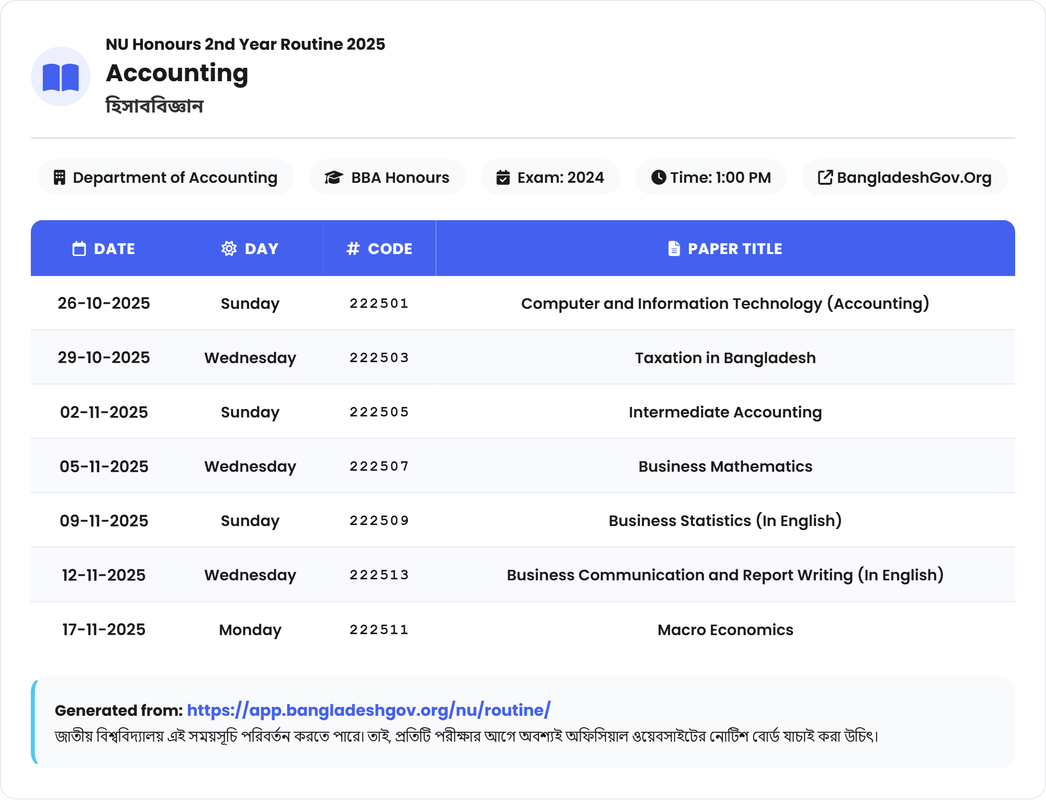Click "Wednesday" in the 05-11-2025 row
This screenshot has width=1046, height=800.
point(250,466)
